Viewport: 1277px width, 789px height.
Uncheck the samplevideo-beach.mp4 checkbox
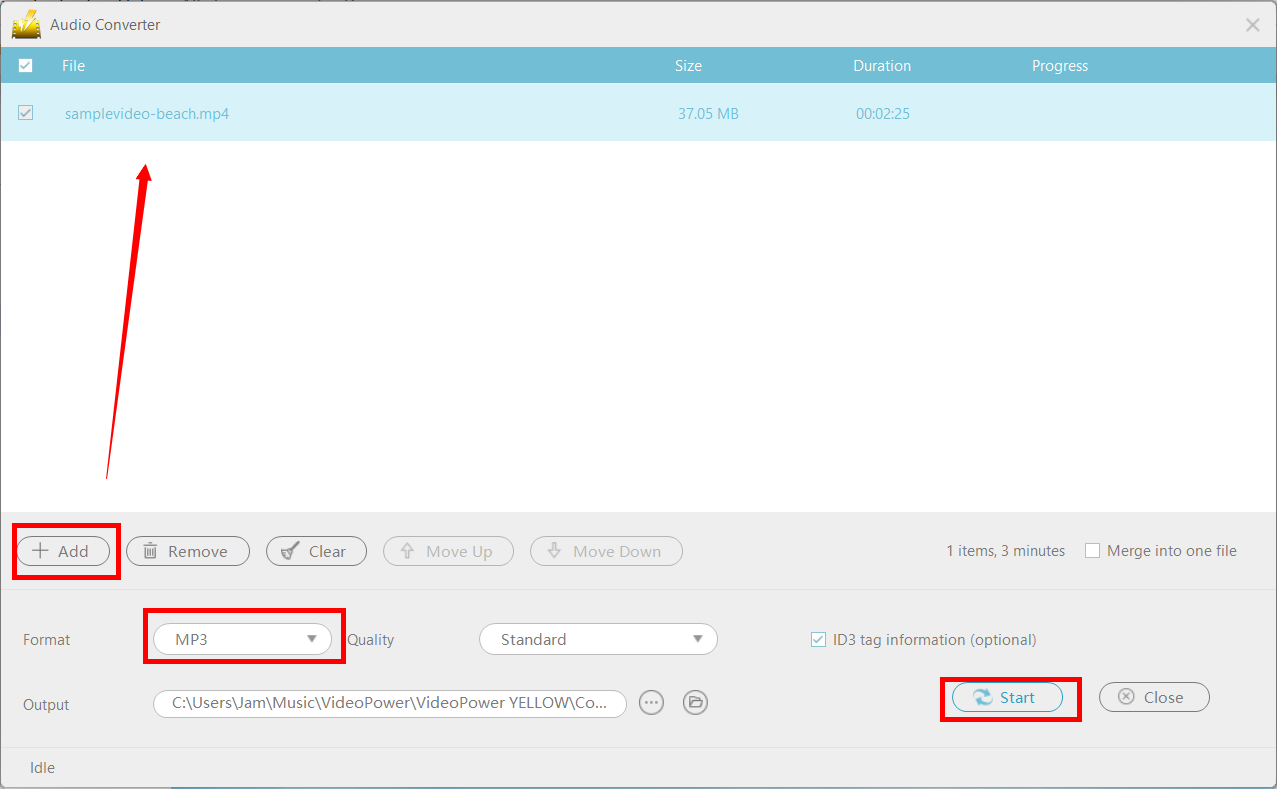point(26,113)
